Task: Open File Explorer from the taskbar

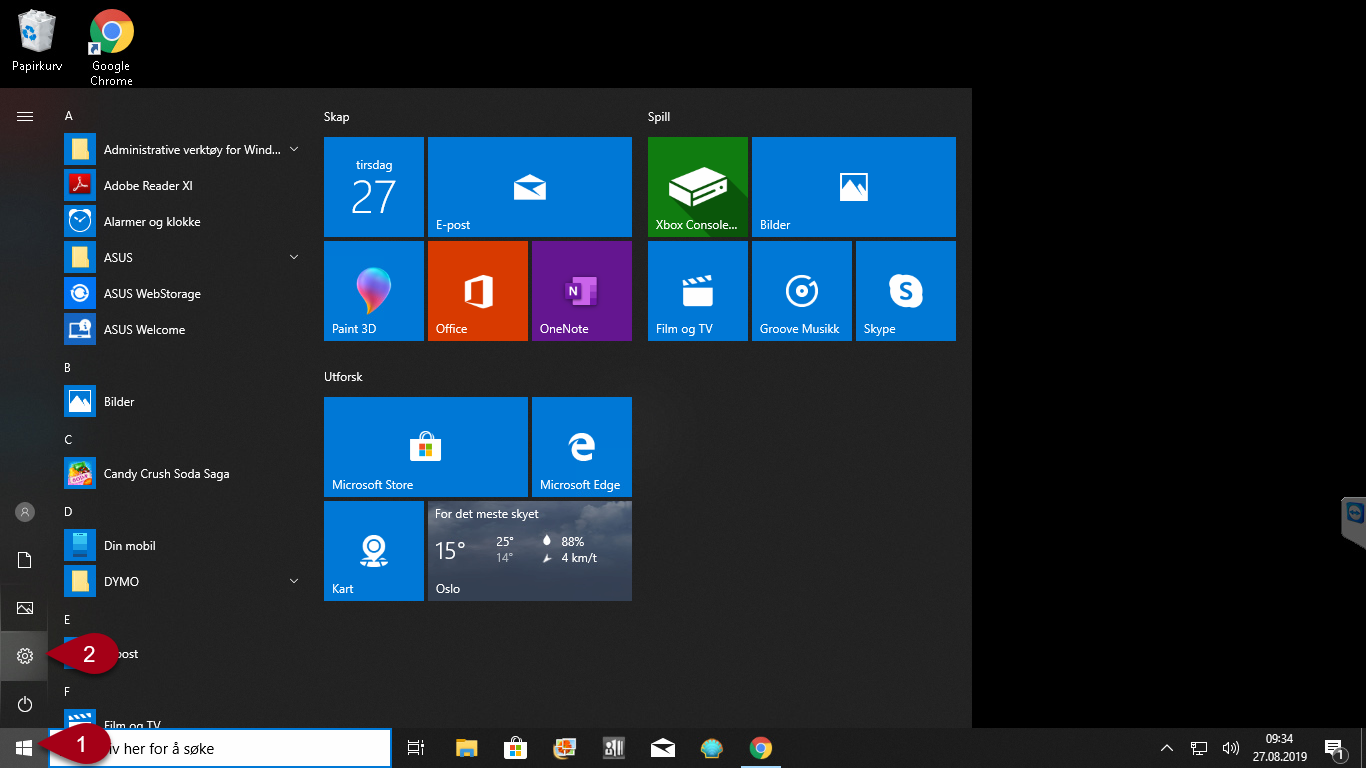Action: 467,748
